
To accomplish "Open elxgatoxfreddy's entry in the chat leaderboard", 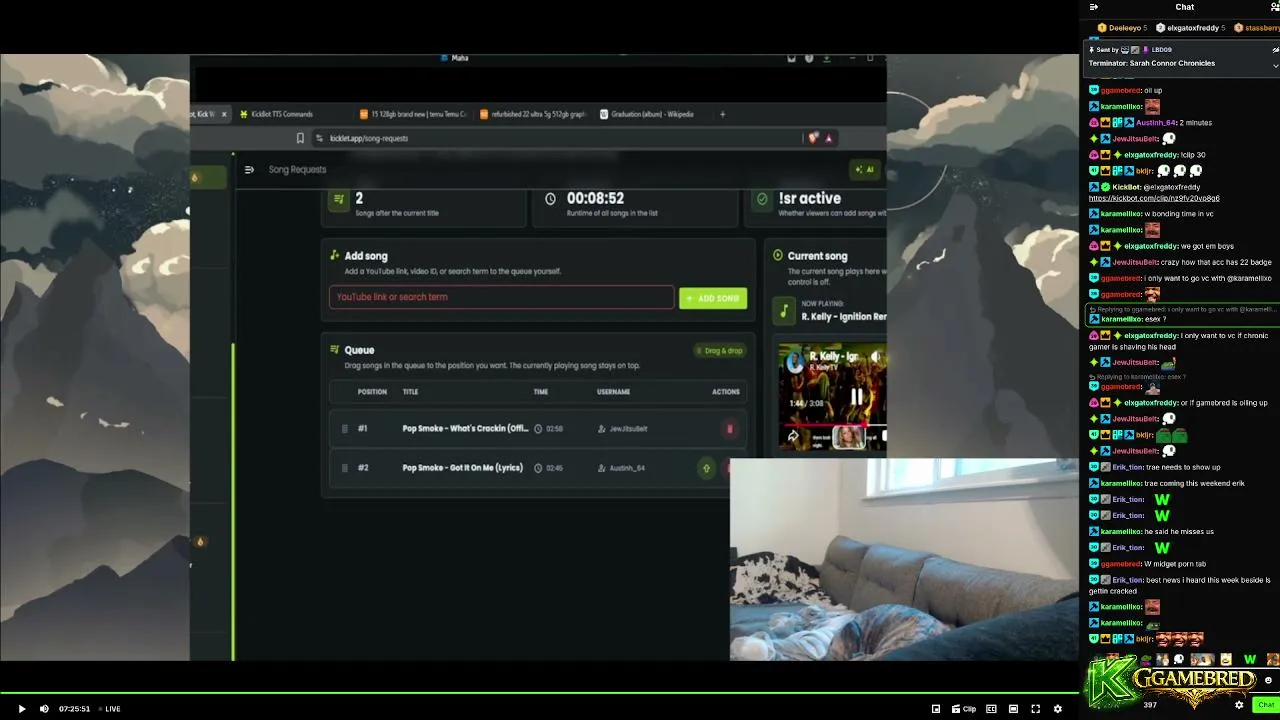I will click(x=1190, y=28).
